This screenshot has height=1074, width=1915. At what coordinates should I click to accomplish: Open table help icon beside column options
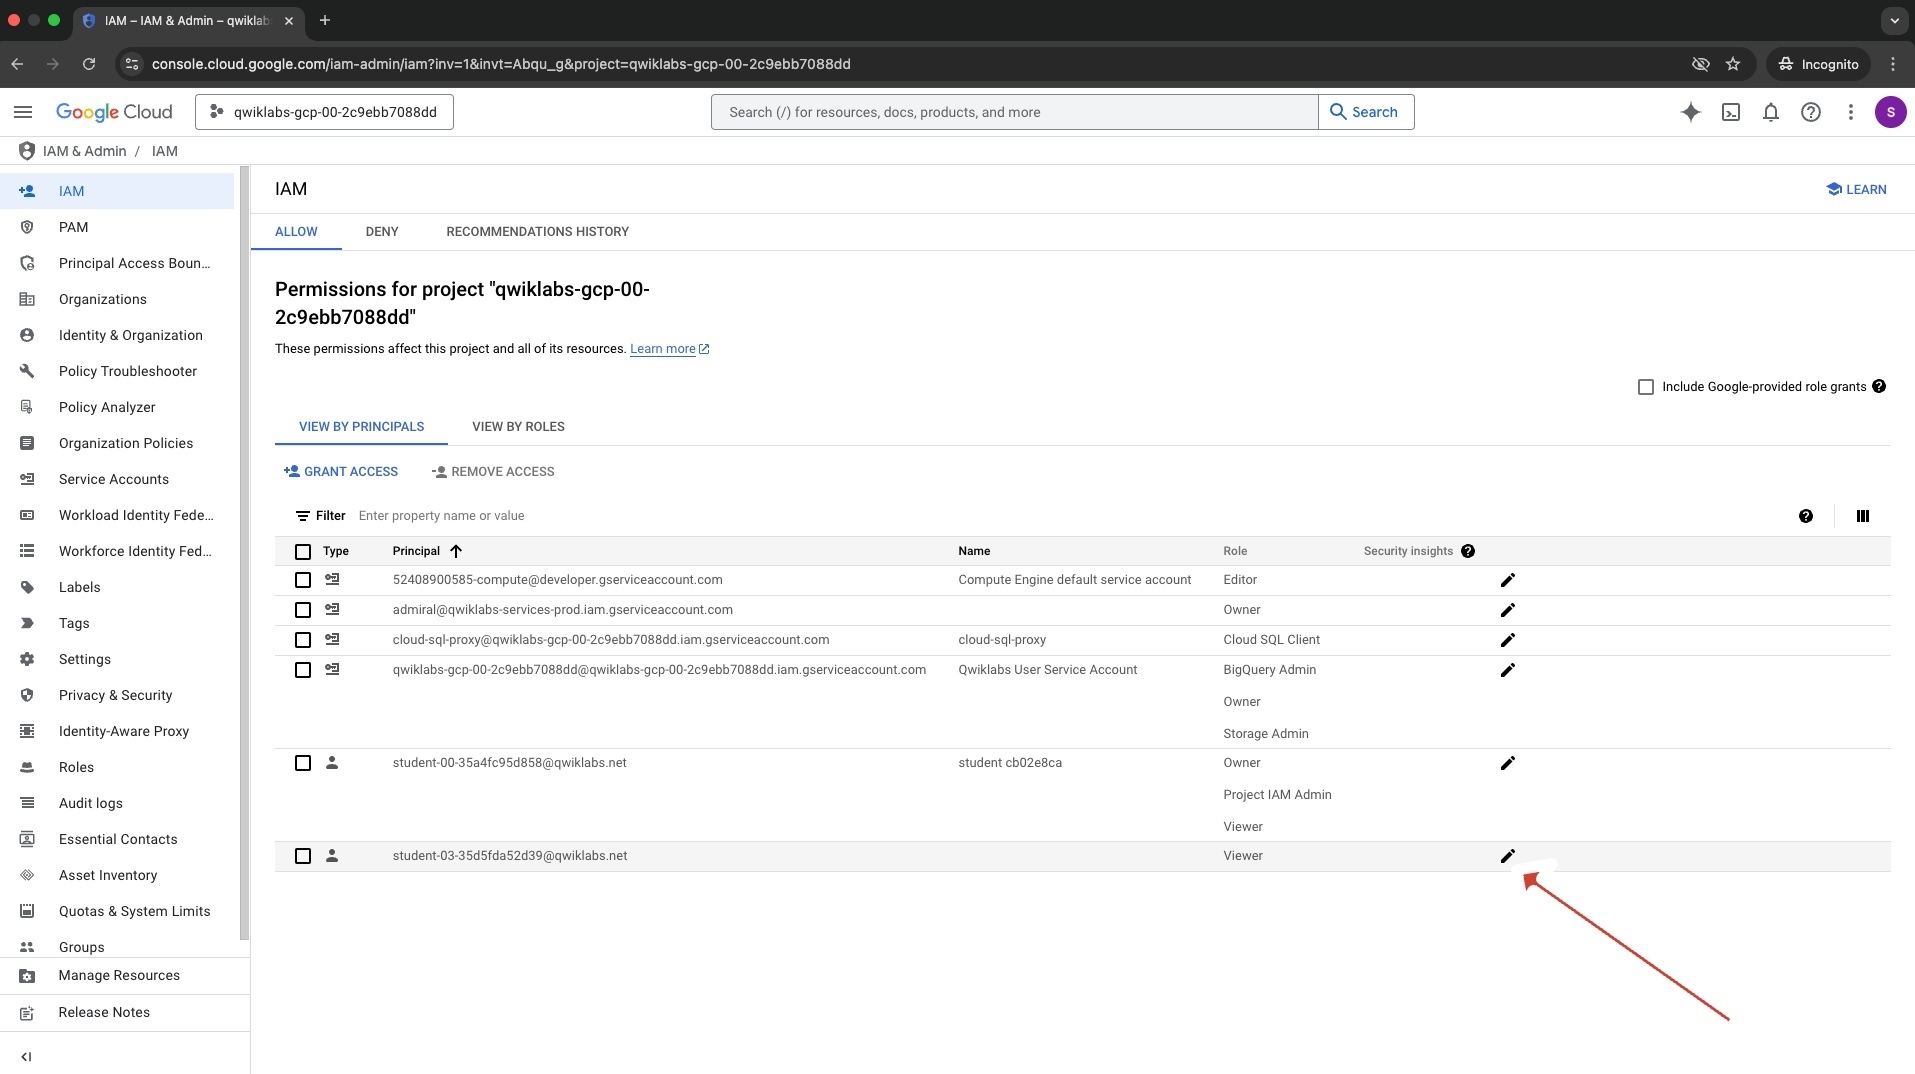click(1805, 516)
